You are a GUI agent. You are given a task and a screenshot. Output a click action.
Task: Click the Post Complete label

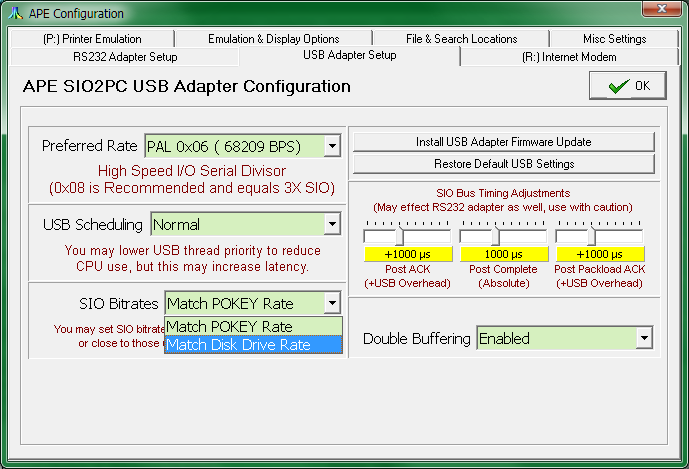504,269
